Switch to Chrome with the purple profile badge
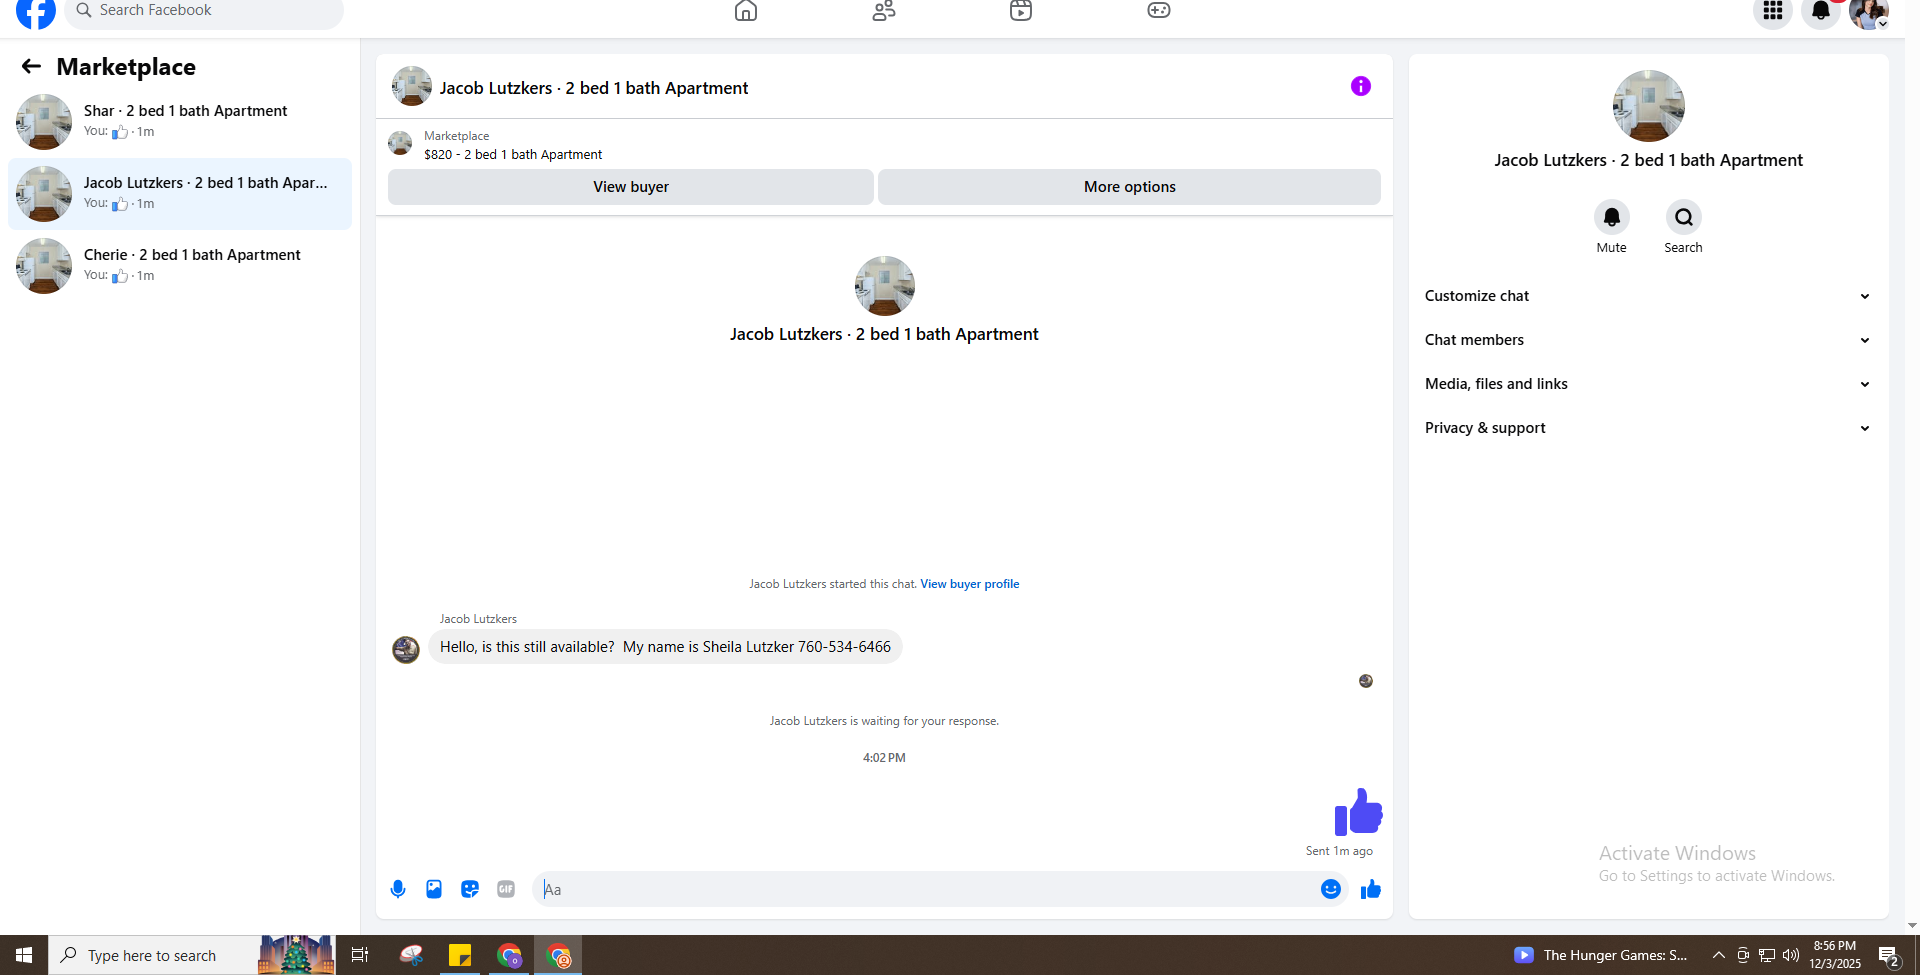This screenshot has height=975, width=1920. coord(509,955)
